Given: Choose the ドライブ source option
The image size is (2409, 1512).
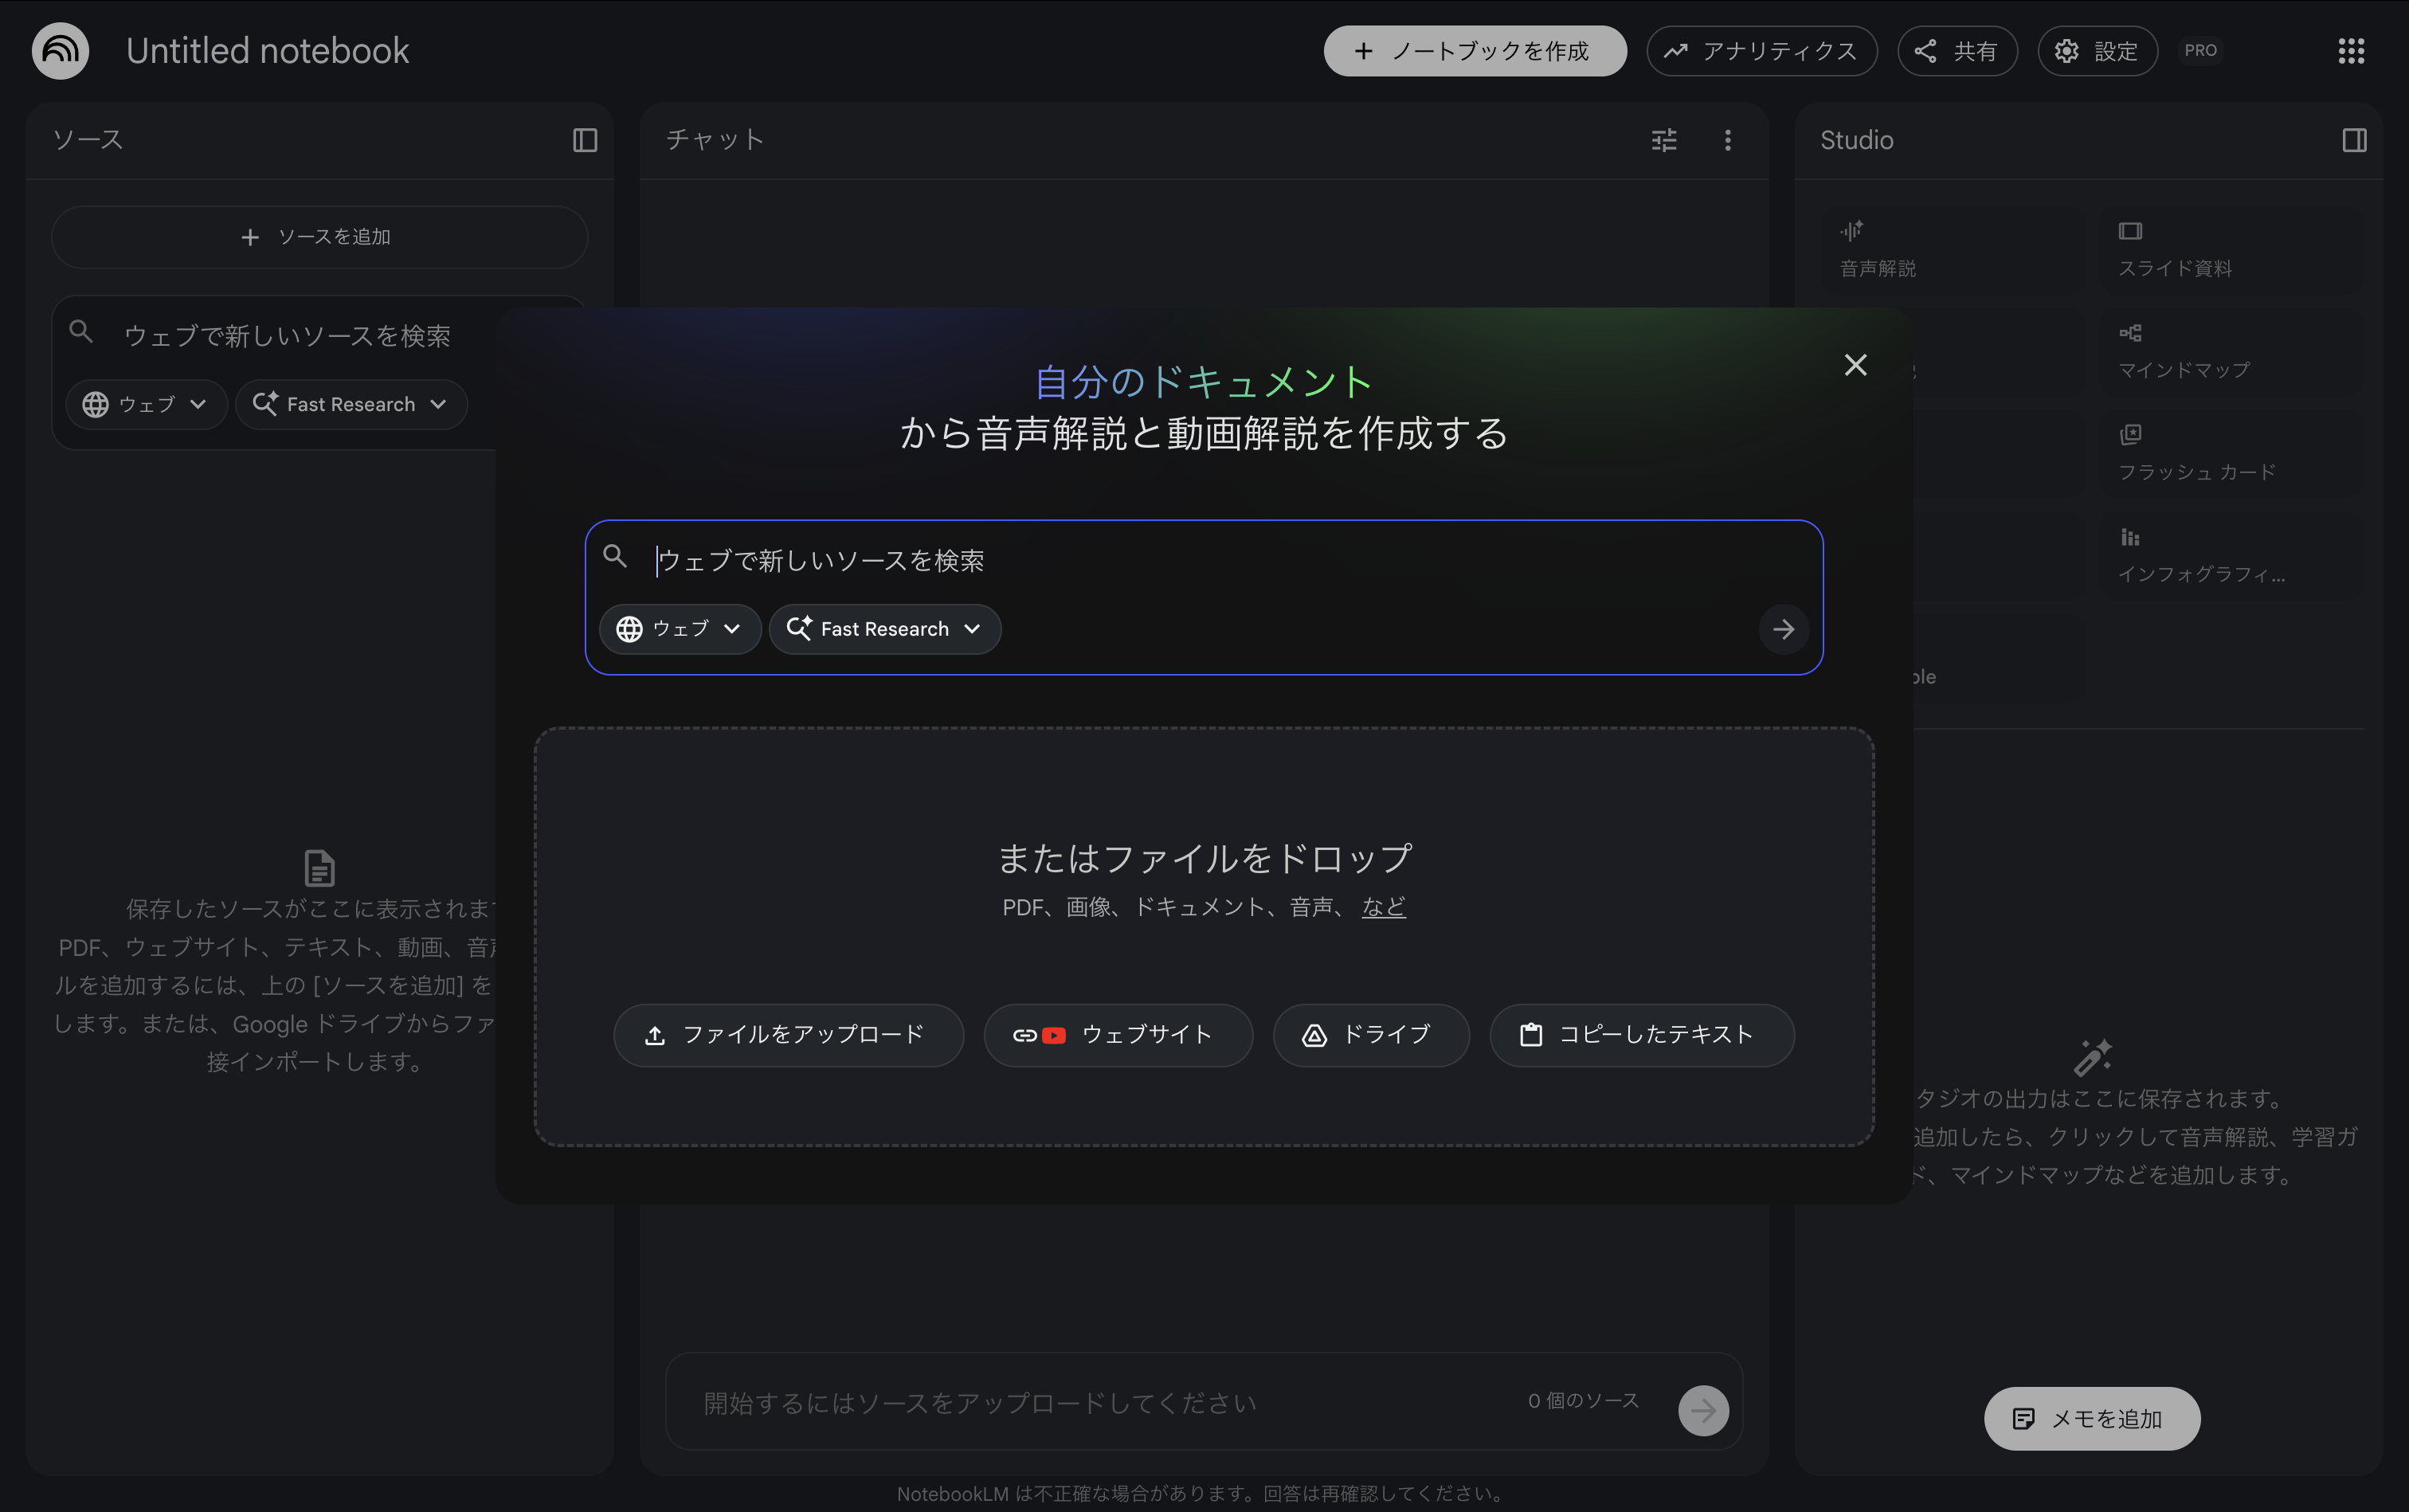Looking at the screenshot, I should (x=1370, y=1035).
